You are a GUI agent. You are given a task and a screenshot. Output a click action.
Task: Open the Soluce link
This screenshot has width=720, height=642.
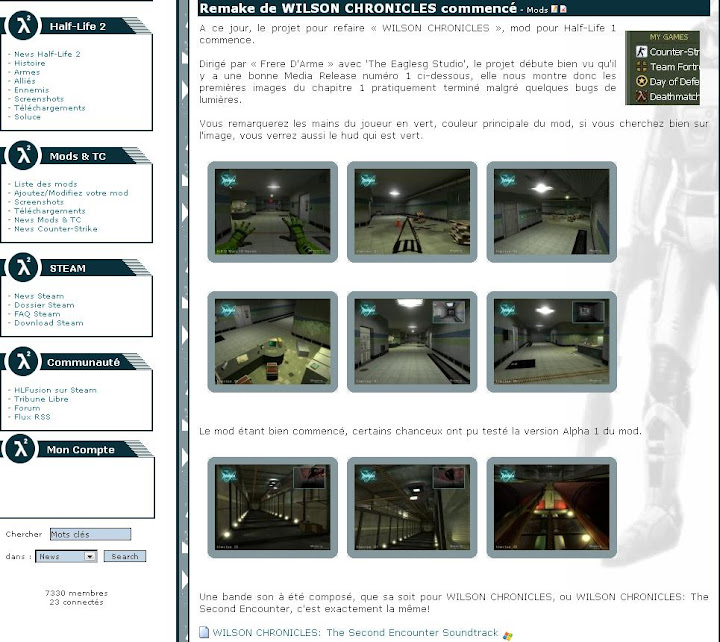coord(28,117)
